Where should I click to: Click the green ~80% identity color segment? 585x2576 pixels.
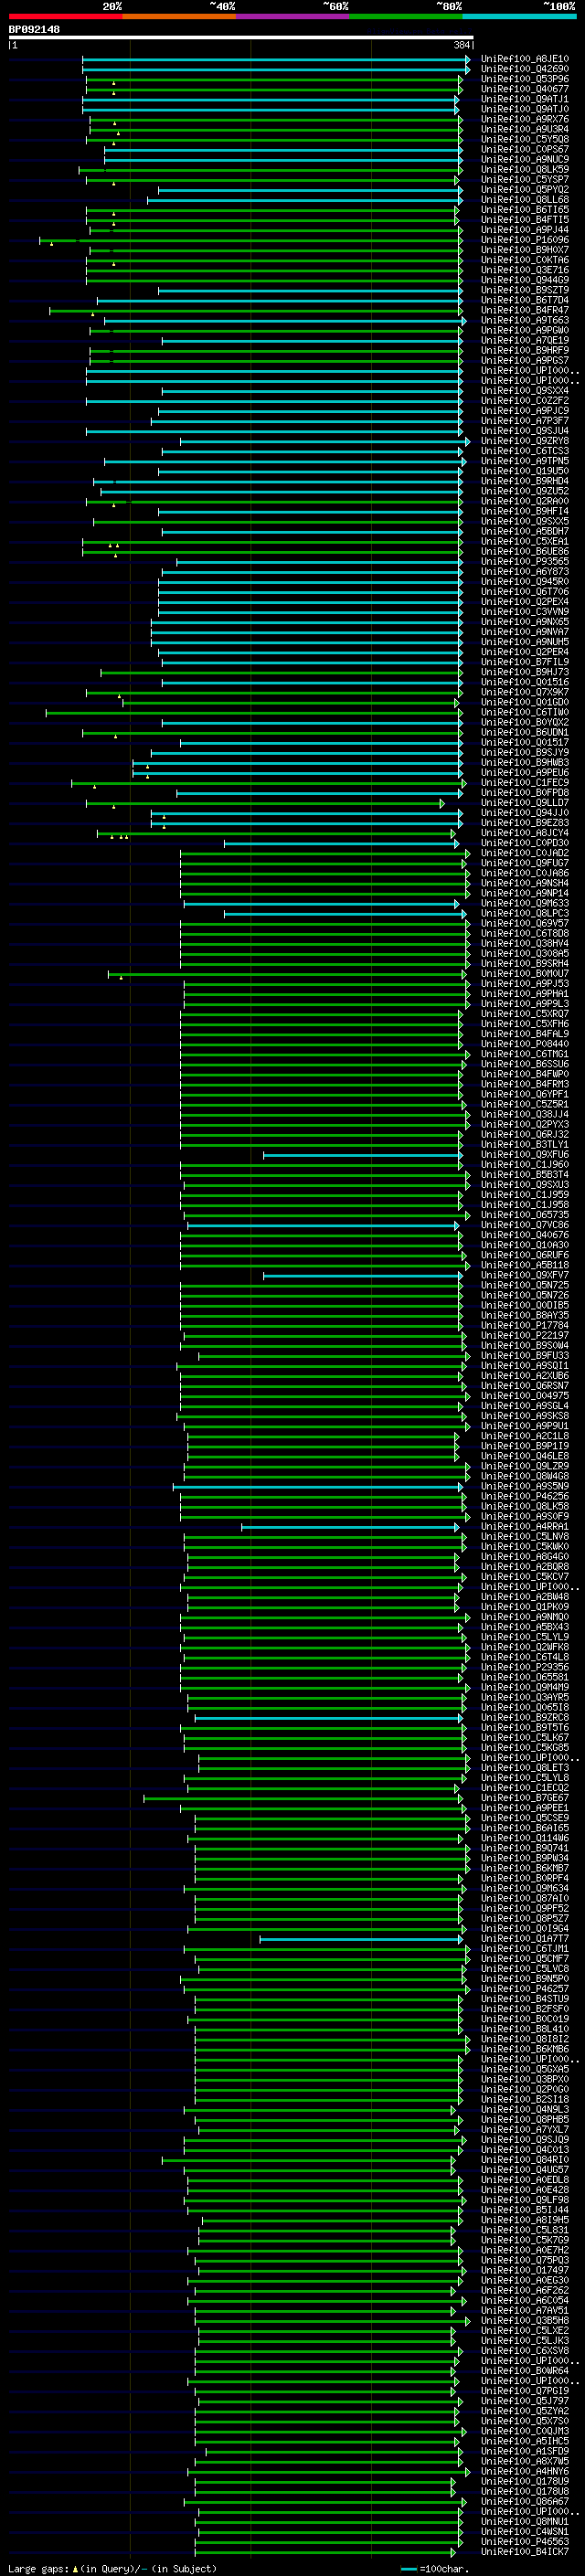pyautogui.click(x=406, y=16)
